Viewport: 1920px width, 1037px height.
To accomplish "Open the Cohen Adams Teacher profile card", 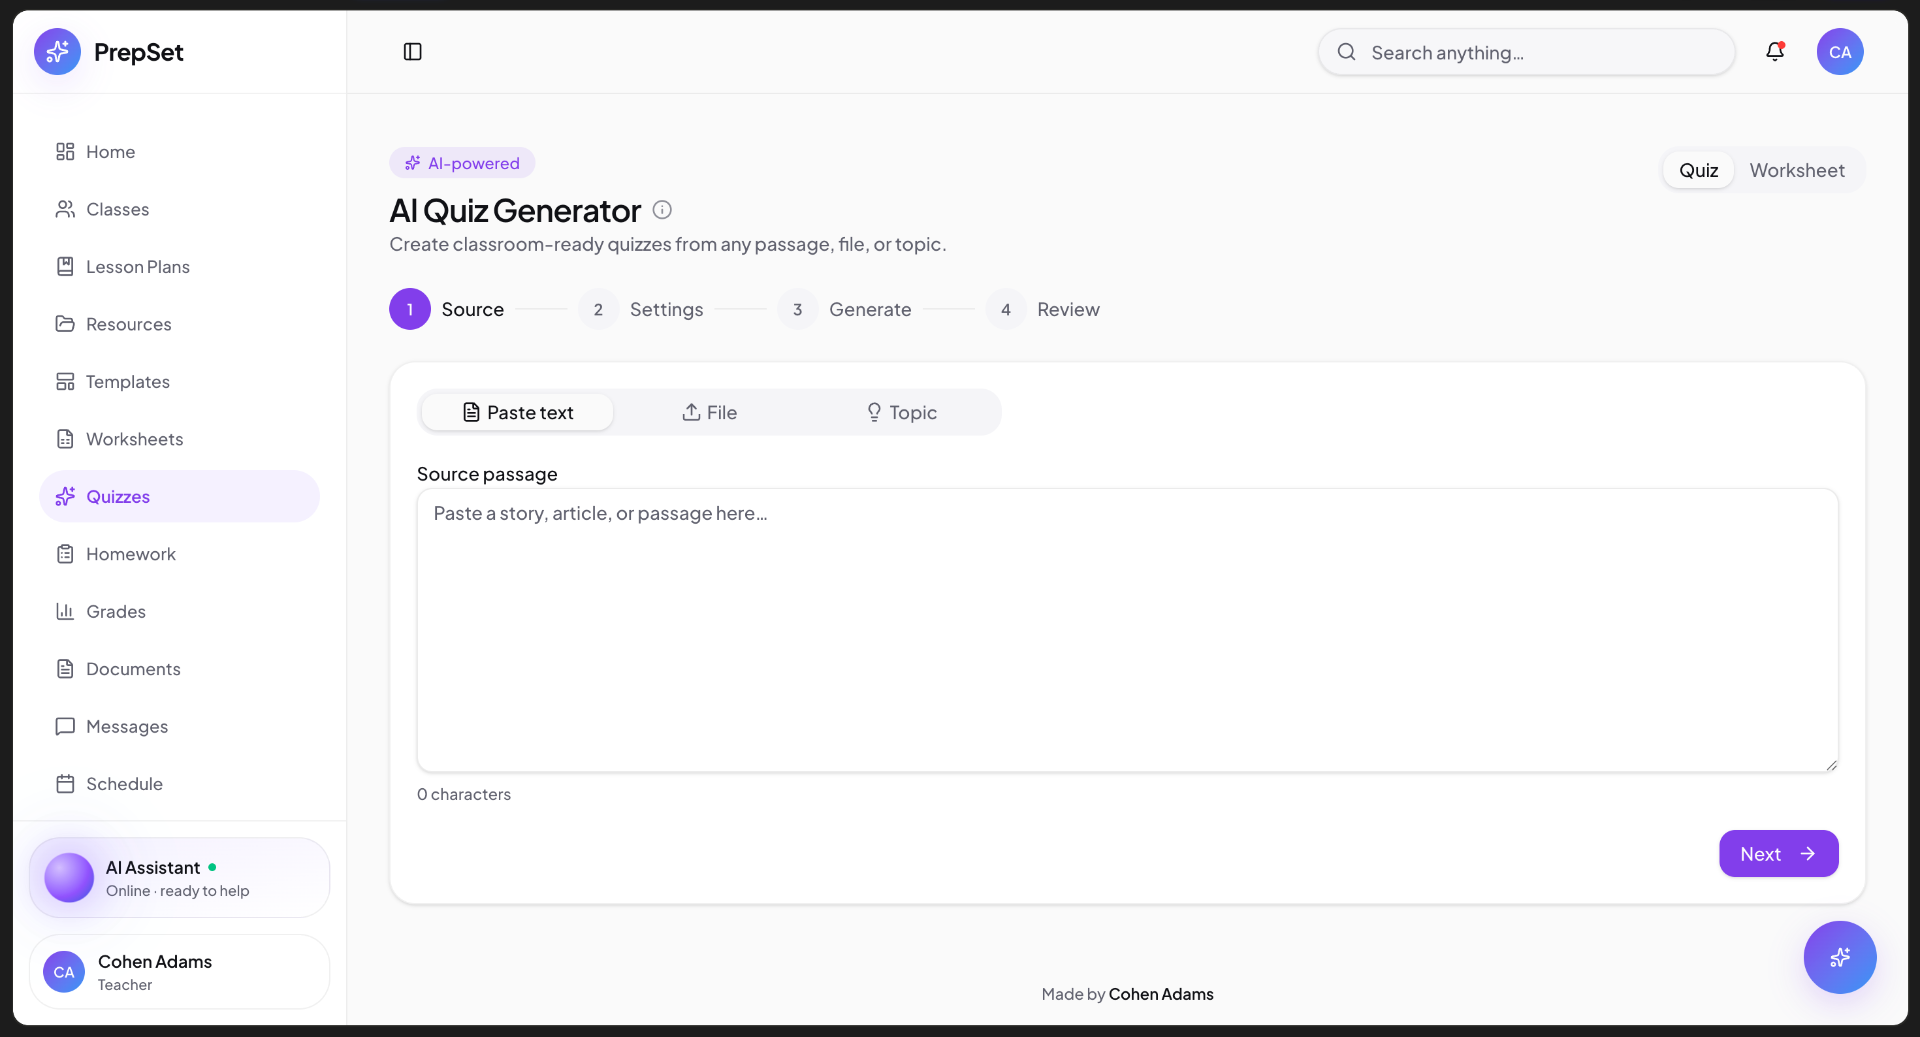I will pos(179,972).
